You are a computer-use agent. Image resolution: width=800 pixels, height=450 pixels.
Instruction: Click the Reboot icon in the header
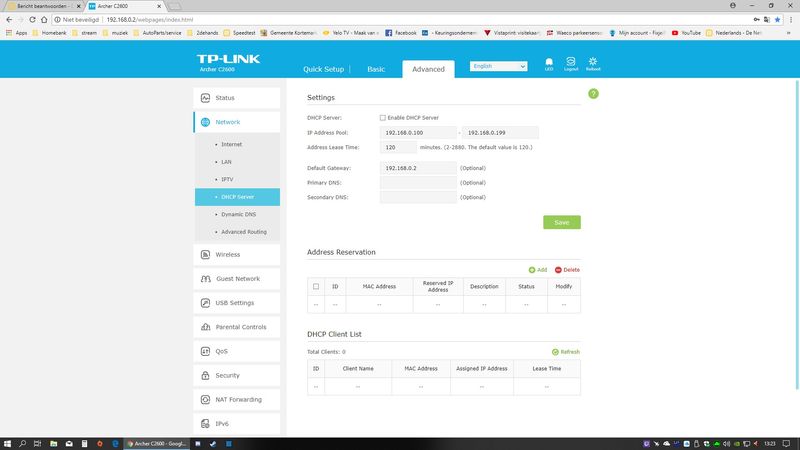(x=593, y=62)
